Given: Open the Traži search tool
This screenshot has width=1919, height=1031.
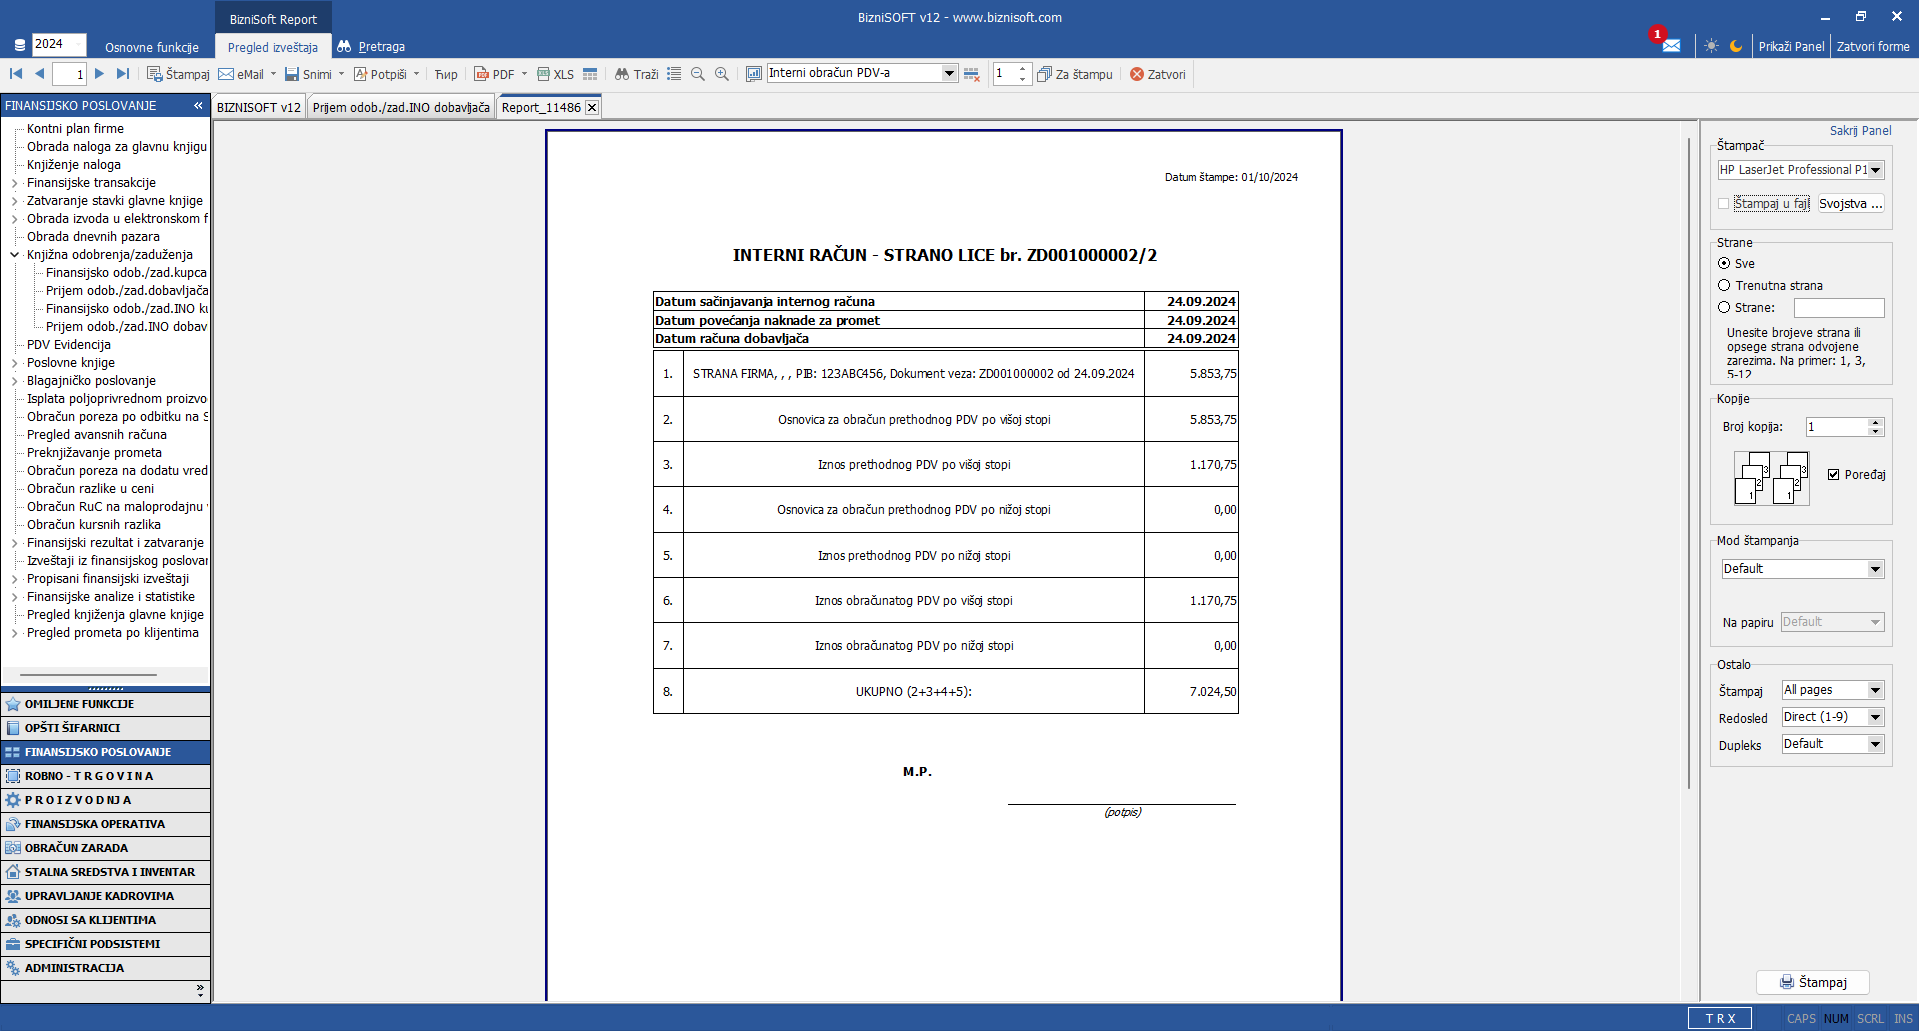Looking at the screenshot, I should point(636,74).
